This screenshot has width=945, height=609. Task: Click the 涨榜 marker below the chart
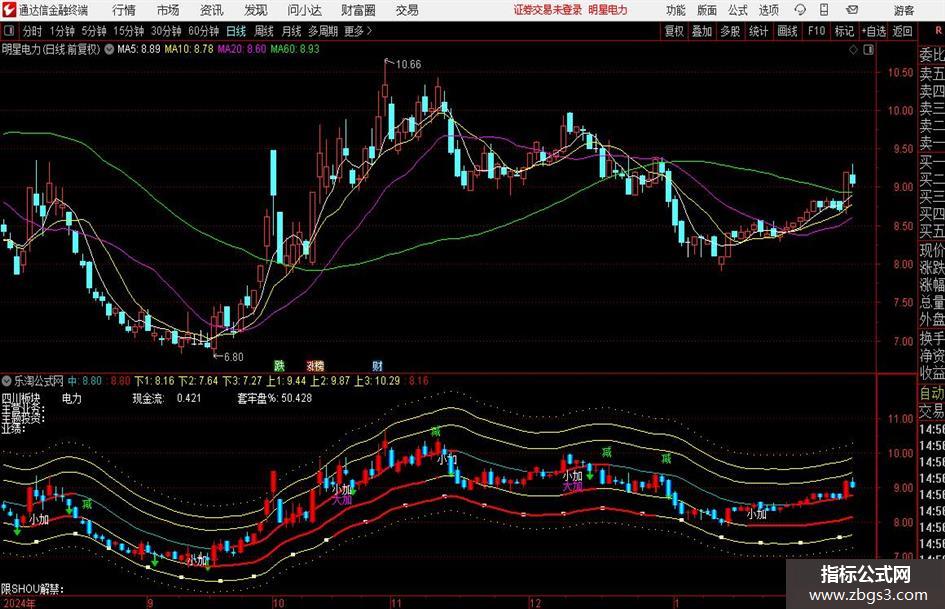point(315,365)
